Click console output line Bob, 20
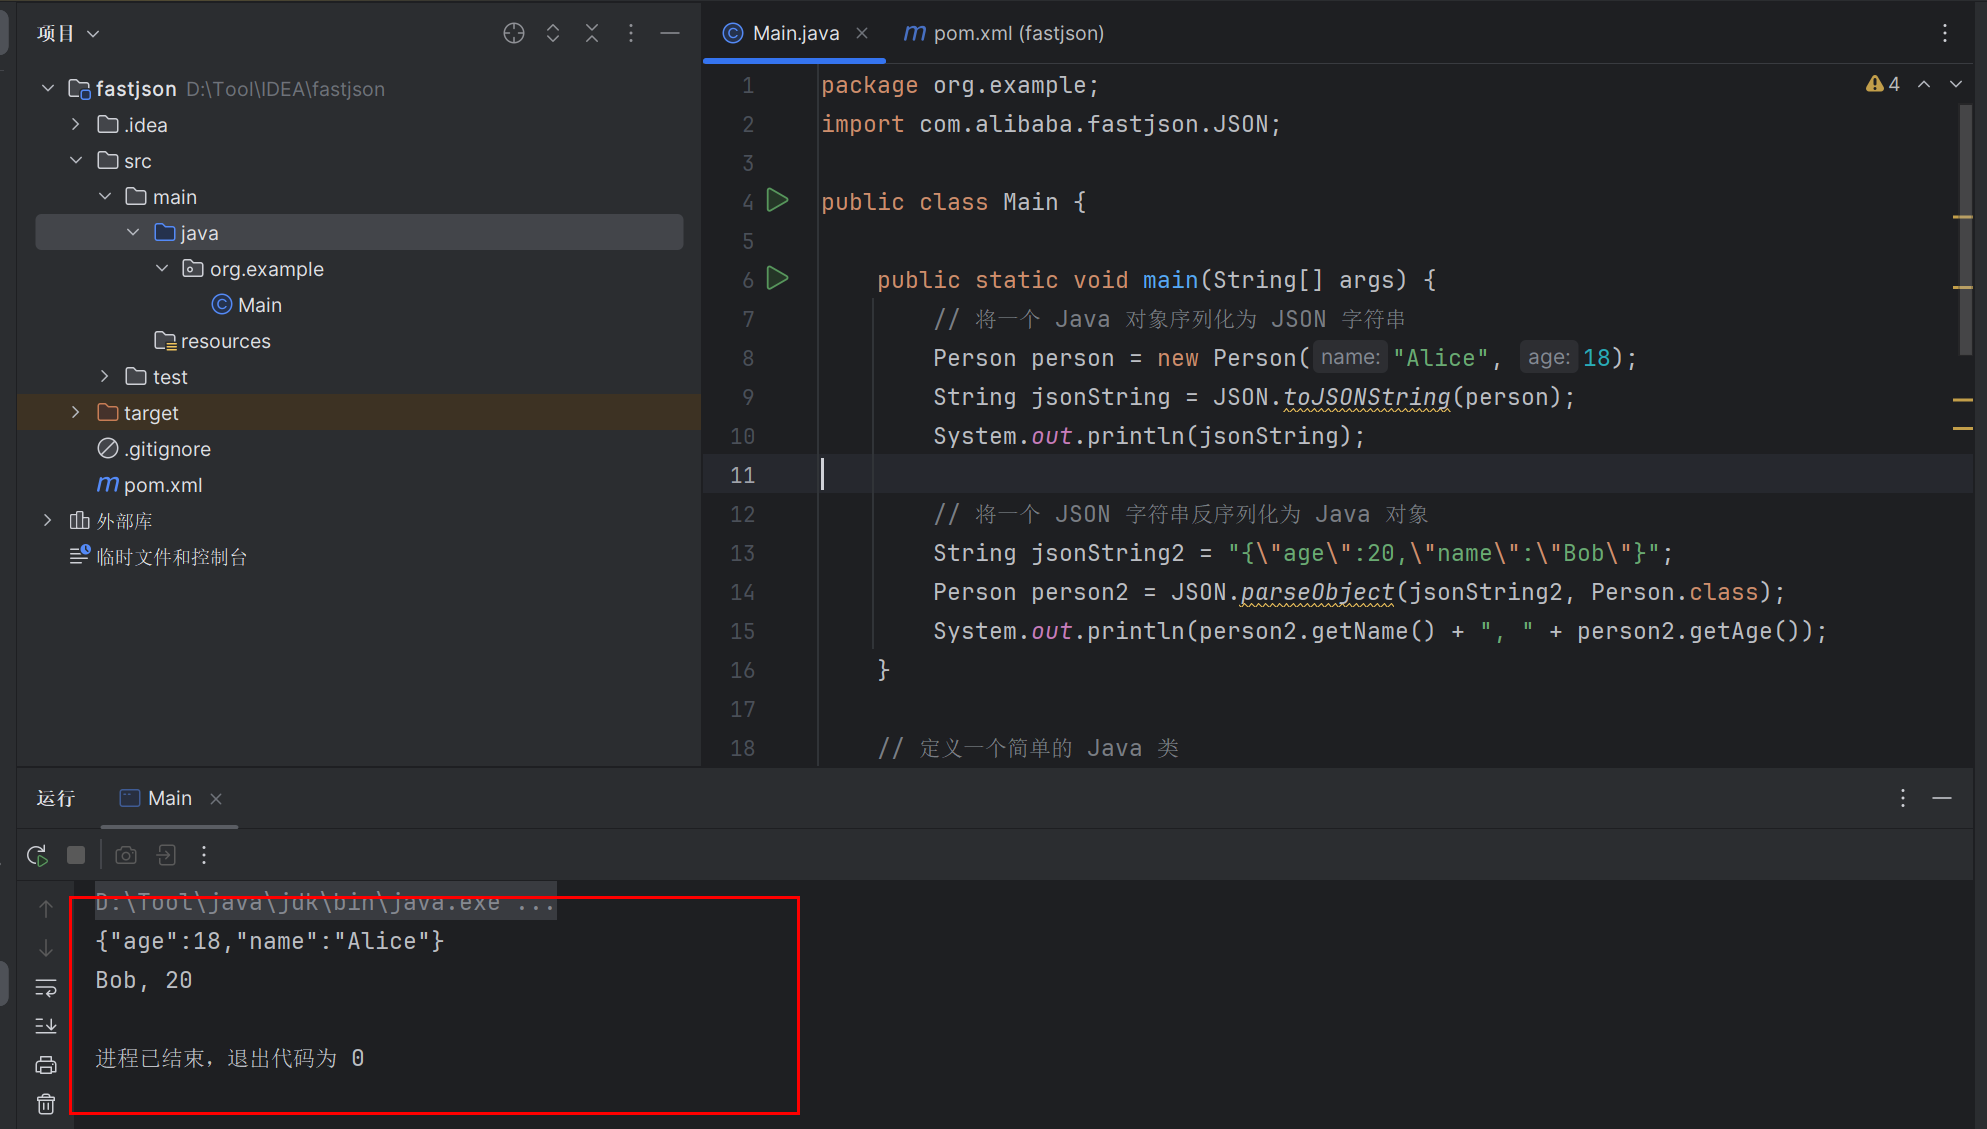This screenshot has width=1987, height=1129. coord(144,980)
